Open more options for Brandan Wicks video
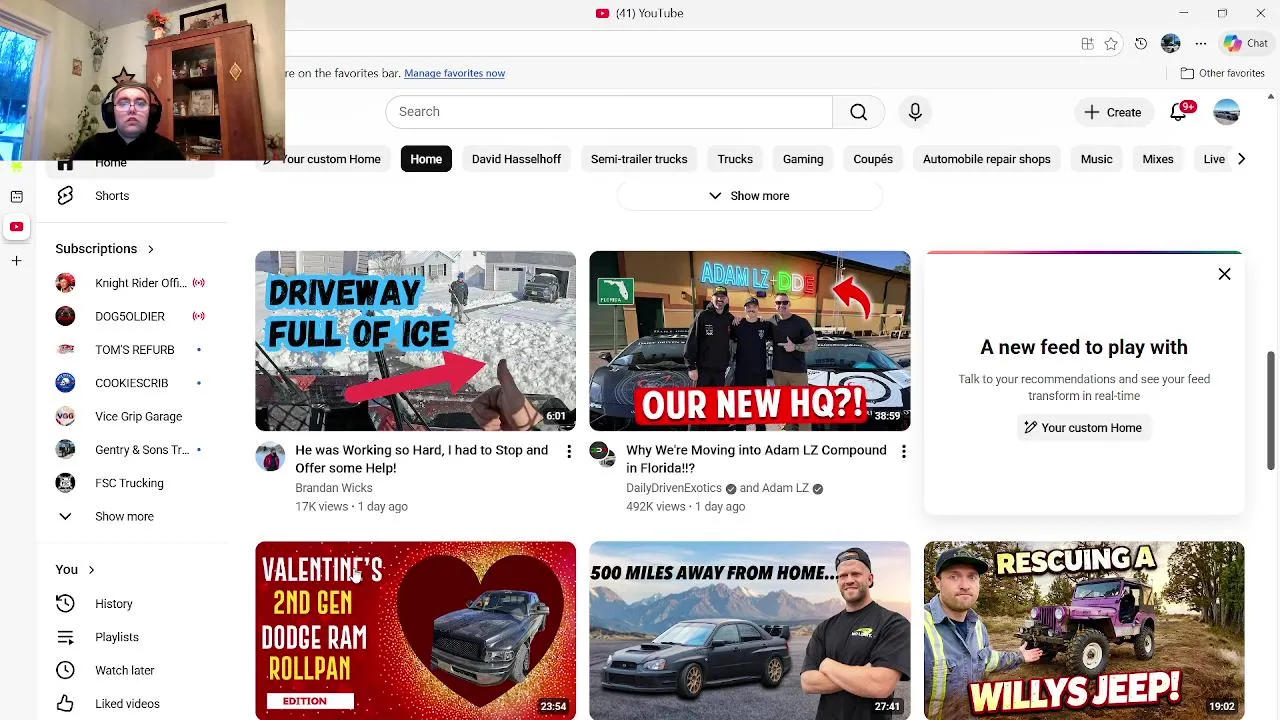The image size is (1280, 720). pos(569,452)
